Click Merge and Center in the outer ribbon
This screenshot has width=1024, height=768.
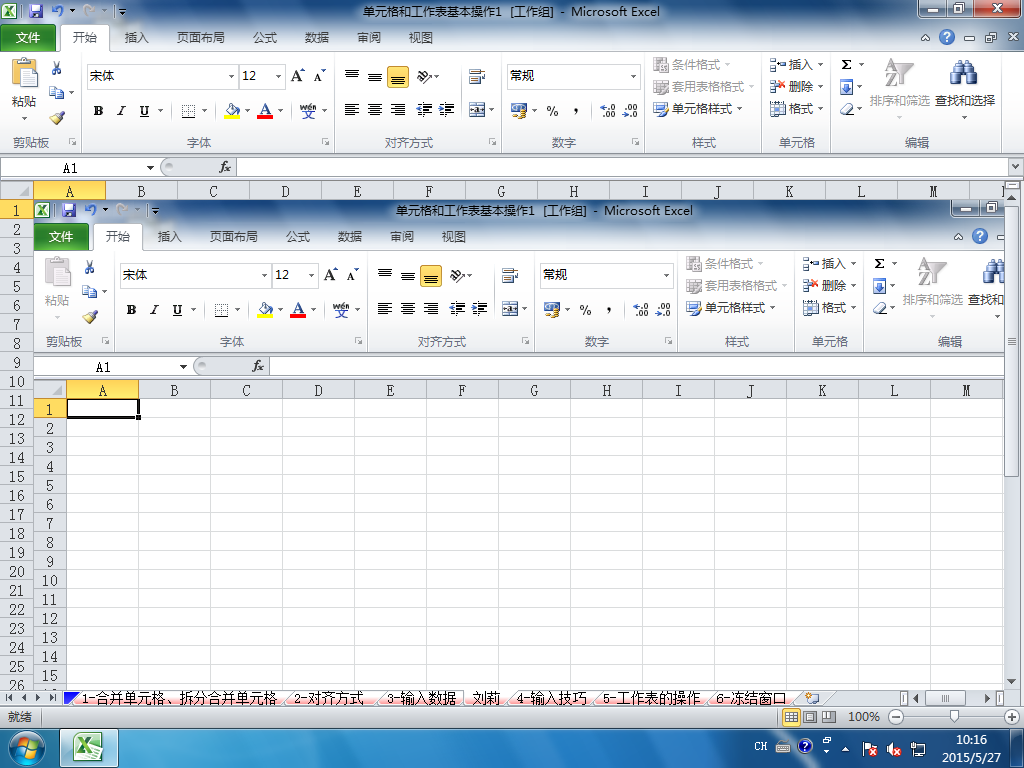click(477, 110)
